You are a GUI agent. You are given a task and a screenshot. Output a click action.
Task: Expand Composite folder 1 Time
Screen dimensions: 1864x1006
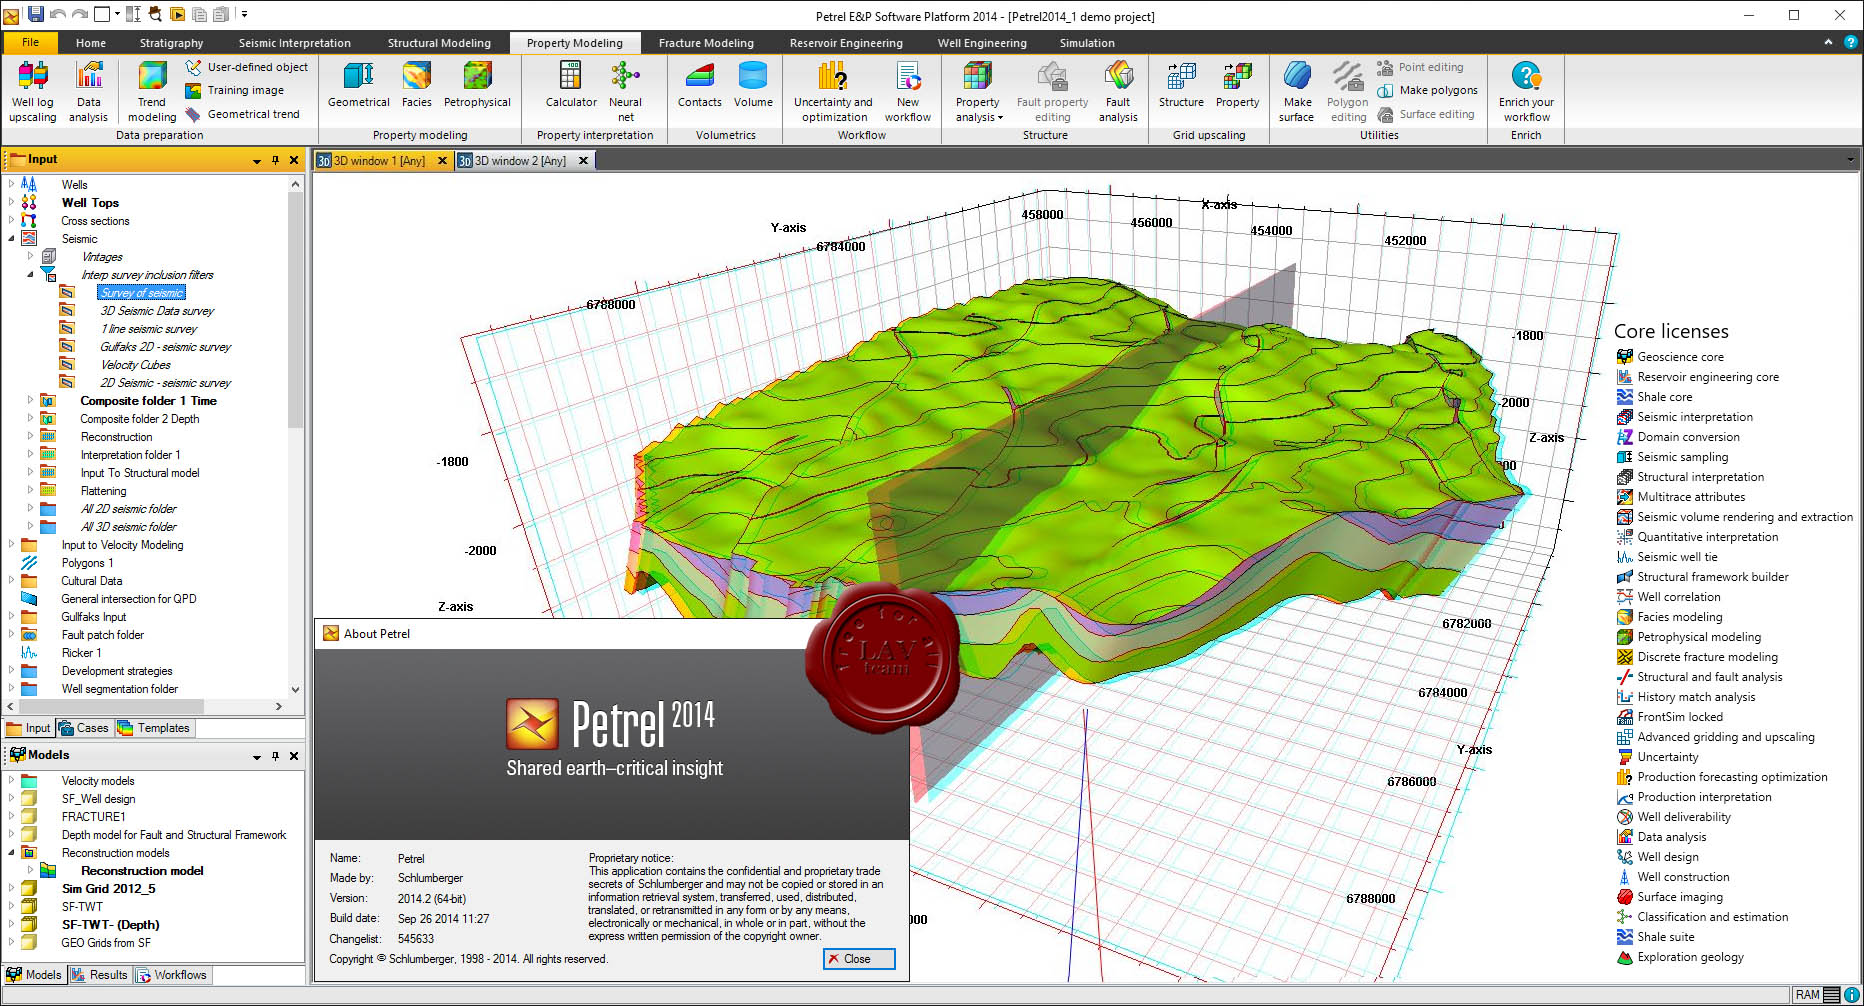pyautogui.click(x=30, y=400)
